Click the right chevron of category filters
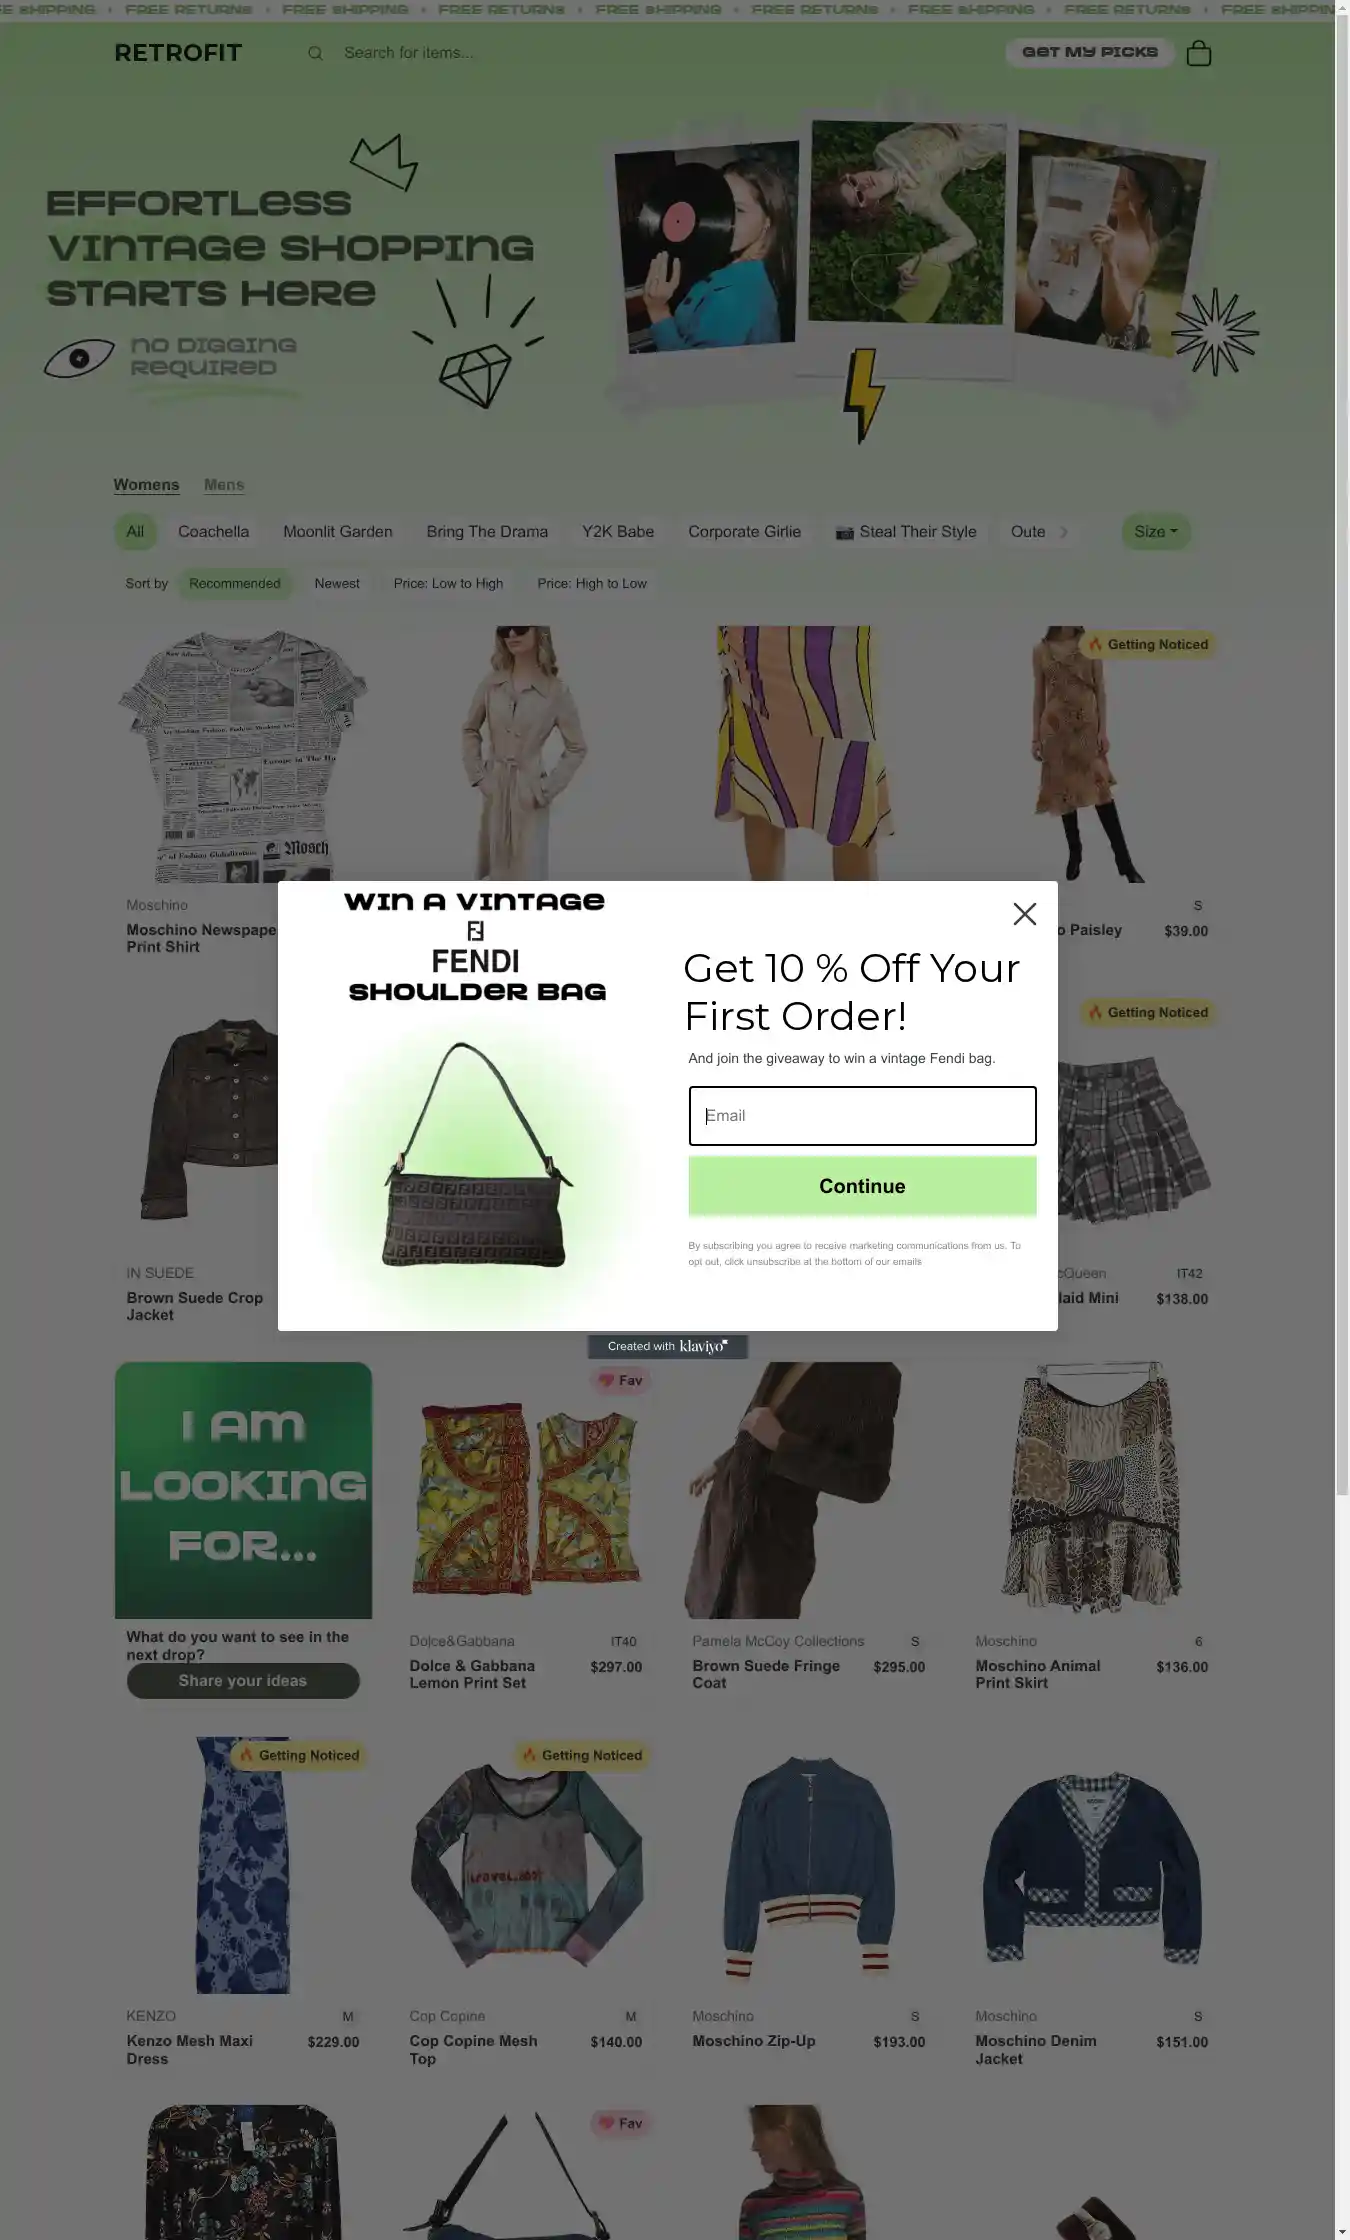The width and height of the screenshot is (1350, 2240). [1063, 532]
